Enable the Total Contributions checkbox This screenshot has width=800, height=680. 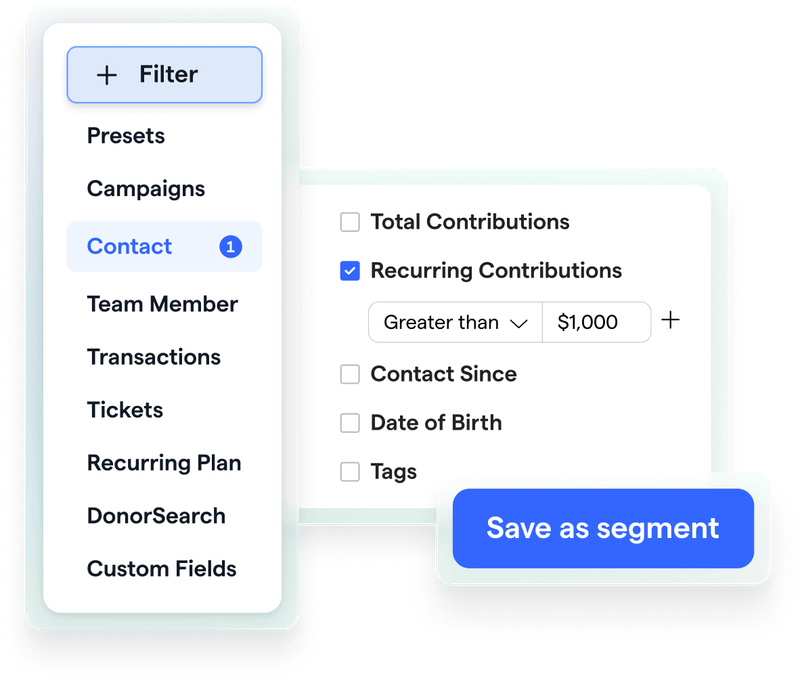[350, 222]
